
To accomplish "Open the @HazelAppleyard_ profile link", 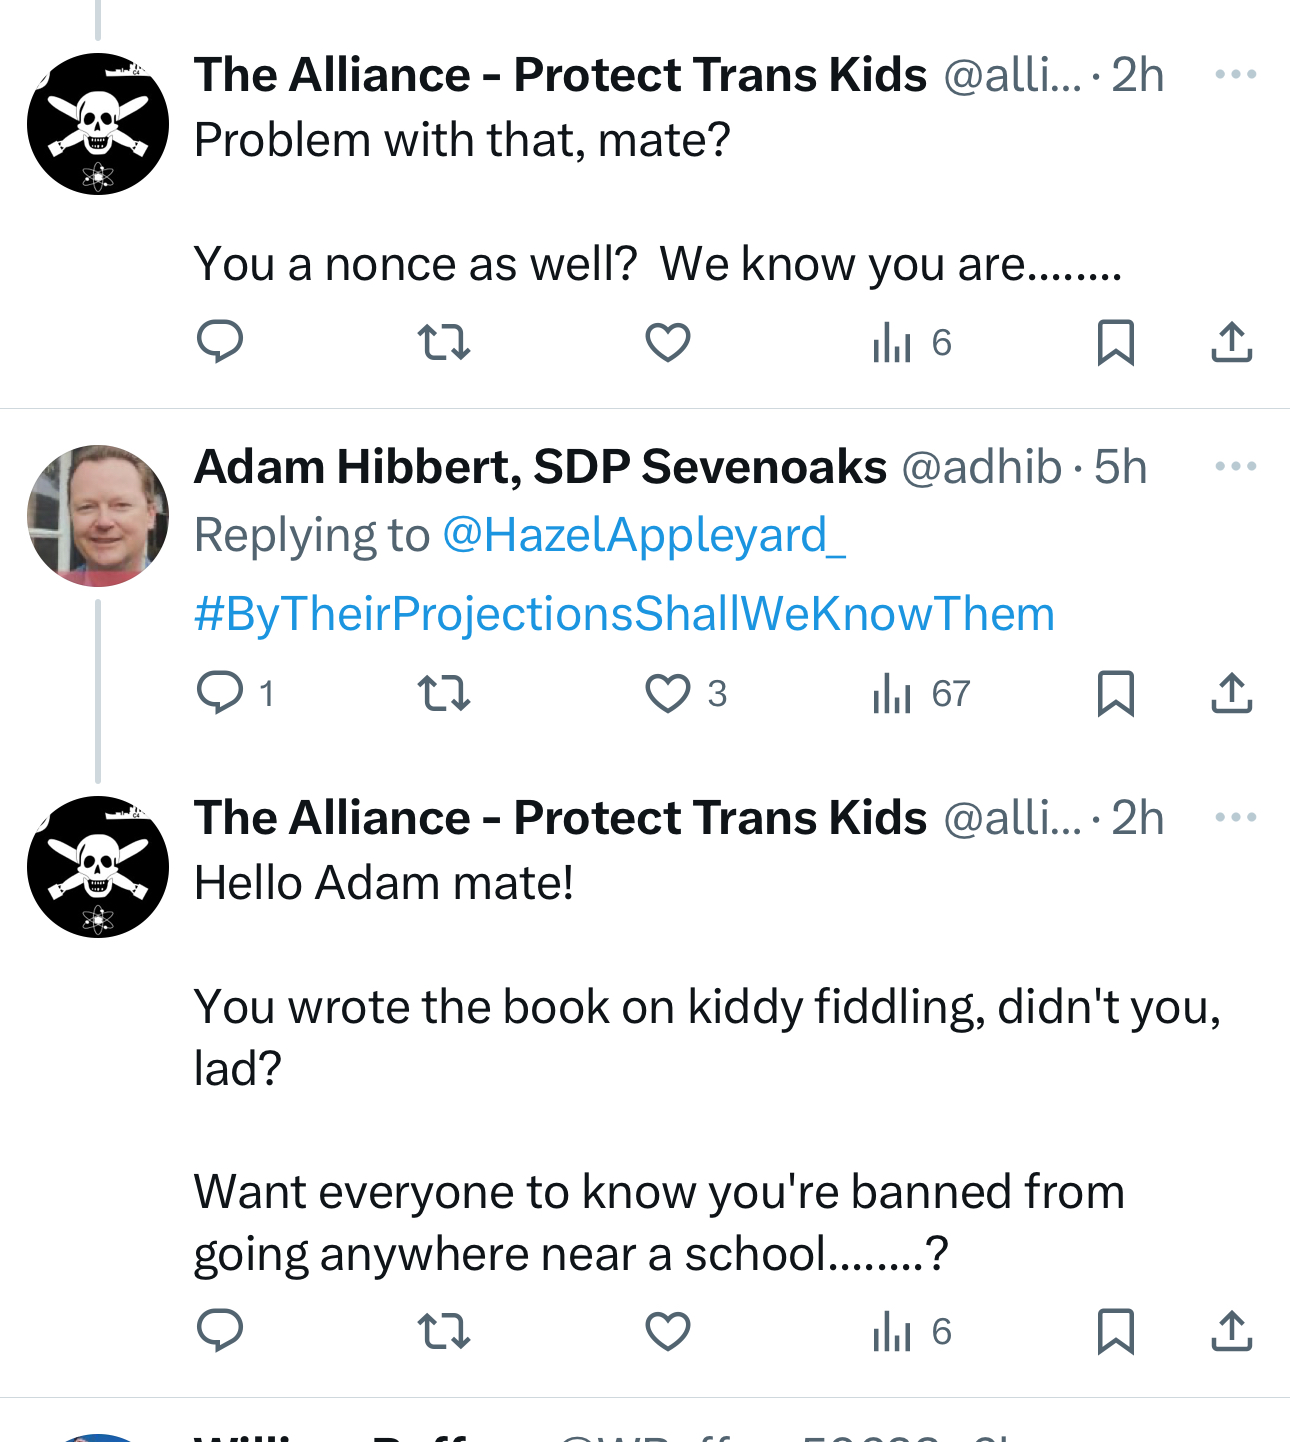I will coord(644,535).
